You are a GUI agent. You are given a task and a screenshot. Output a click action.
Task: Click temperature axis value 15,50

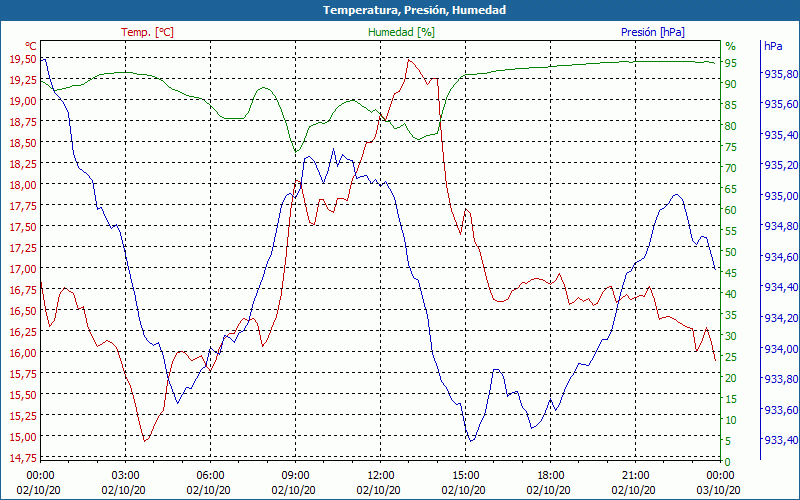23,395
